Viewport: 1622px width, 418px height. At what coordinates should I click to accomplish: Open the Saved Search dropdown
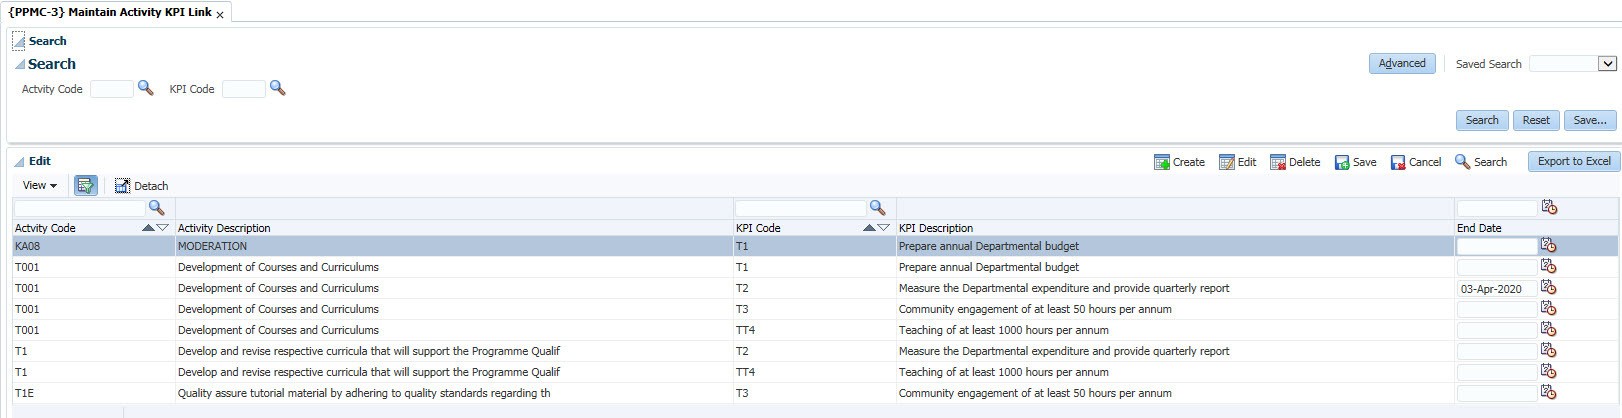click(x=1607, y=64)
